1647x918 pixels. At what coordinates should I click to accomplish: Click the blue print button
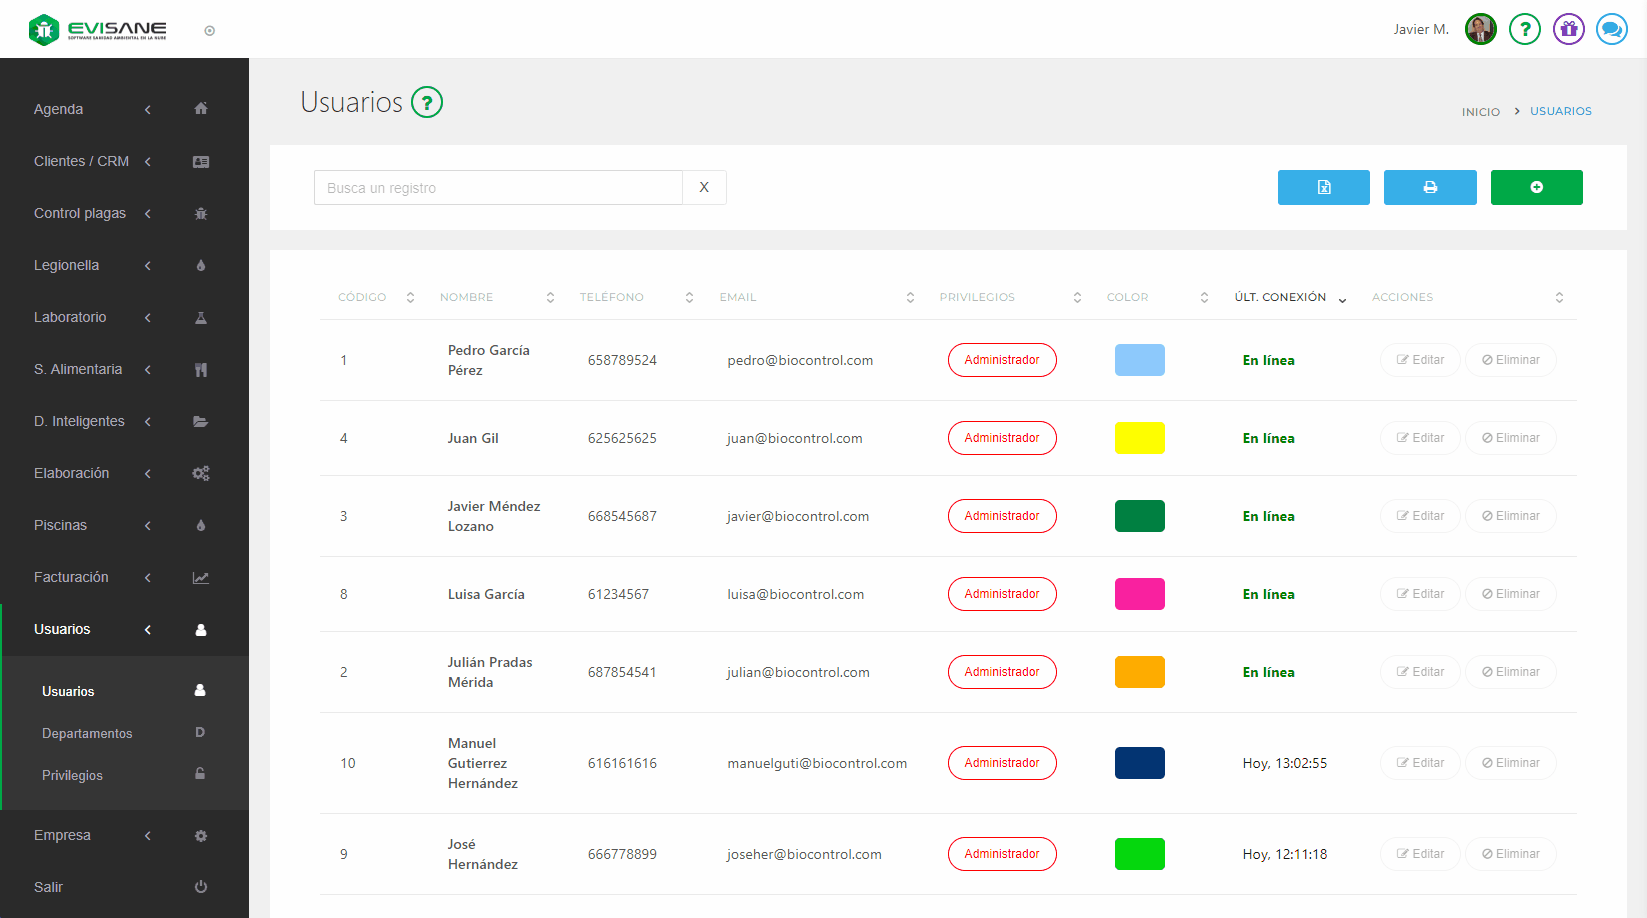coord(1430,187)
